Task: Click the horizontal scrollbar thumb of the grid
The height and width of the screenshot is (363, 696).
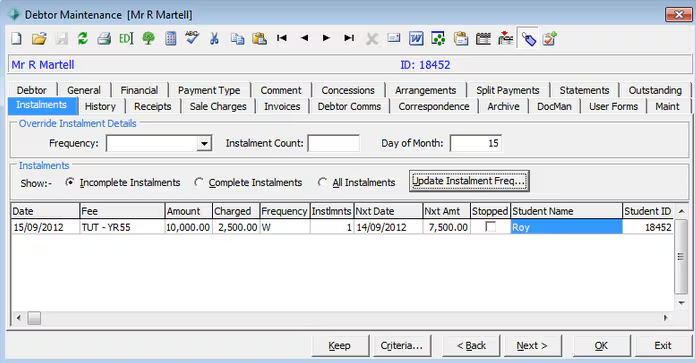Action: point(34,318)
